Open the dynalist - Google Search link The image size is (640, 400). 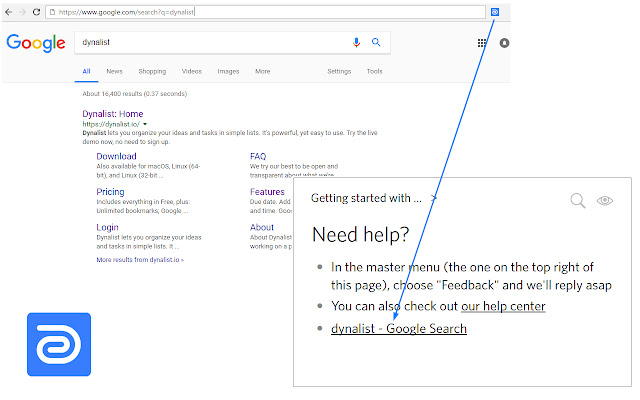[399, 329]
